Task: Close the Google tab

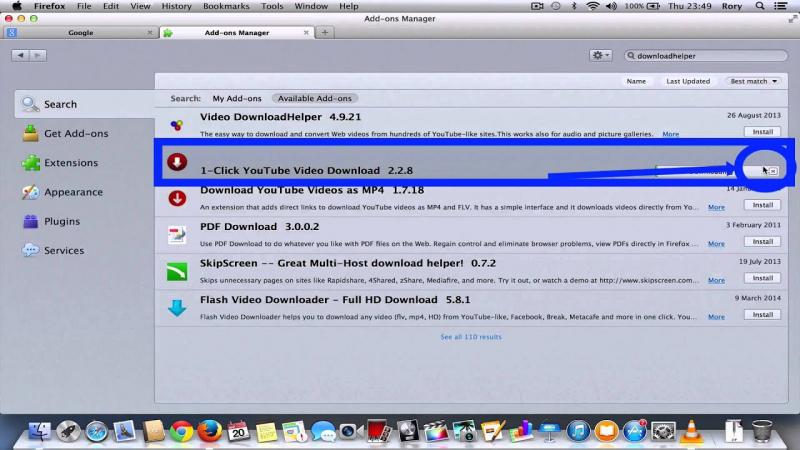Action: pyautogui.click(x=149, y=32)
